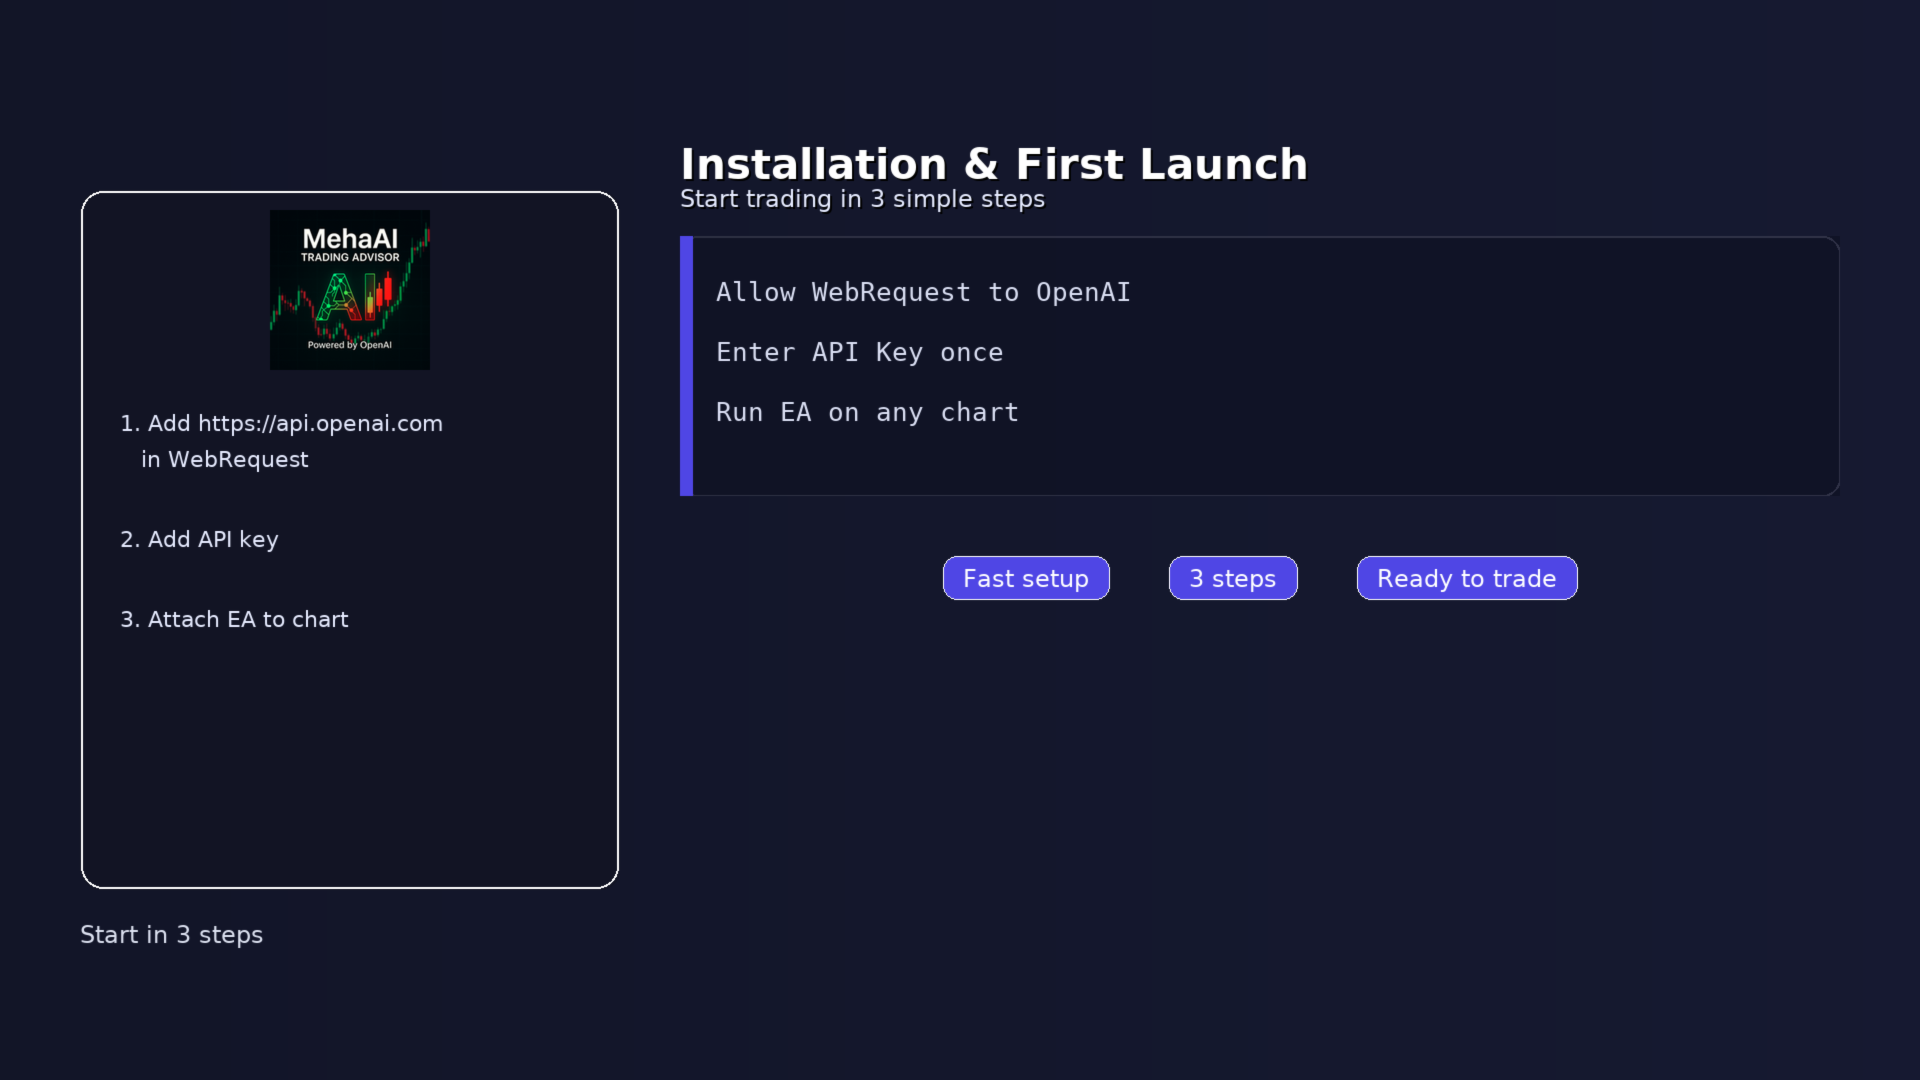Click the 'Allow WebRequest to OpenAI' line
This screenshot has width=1920, height=1080.
coord(923,292)
